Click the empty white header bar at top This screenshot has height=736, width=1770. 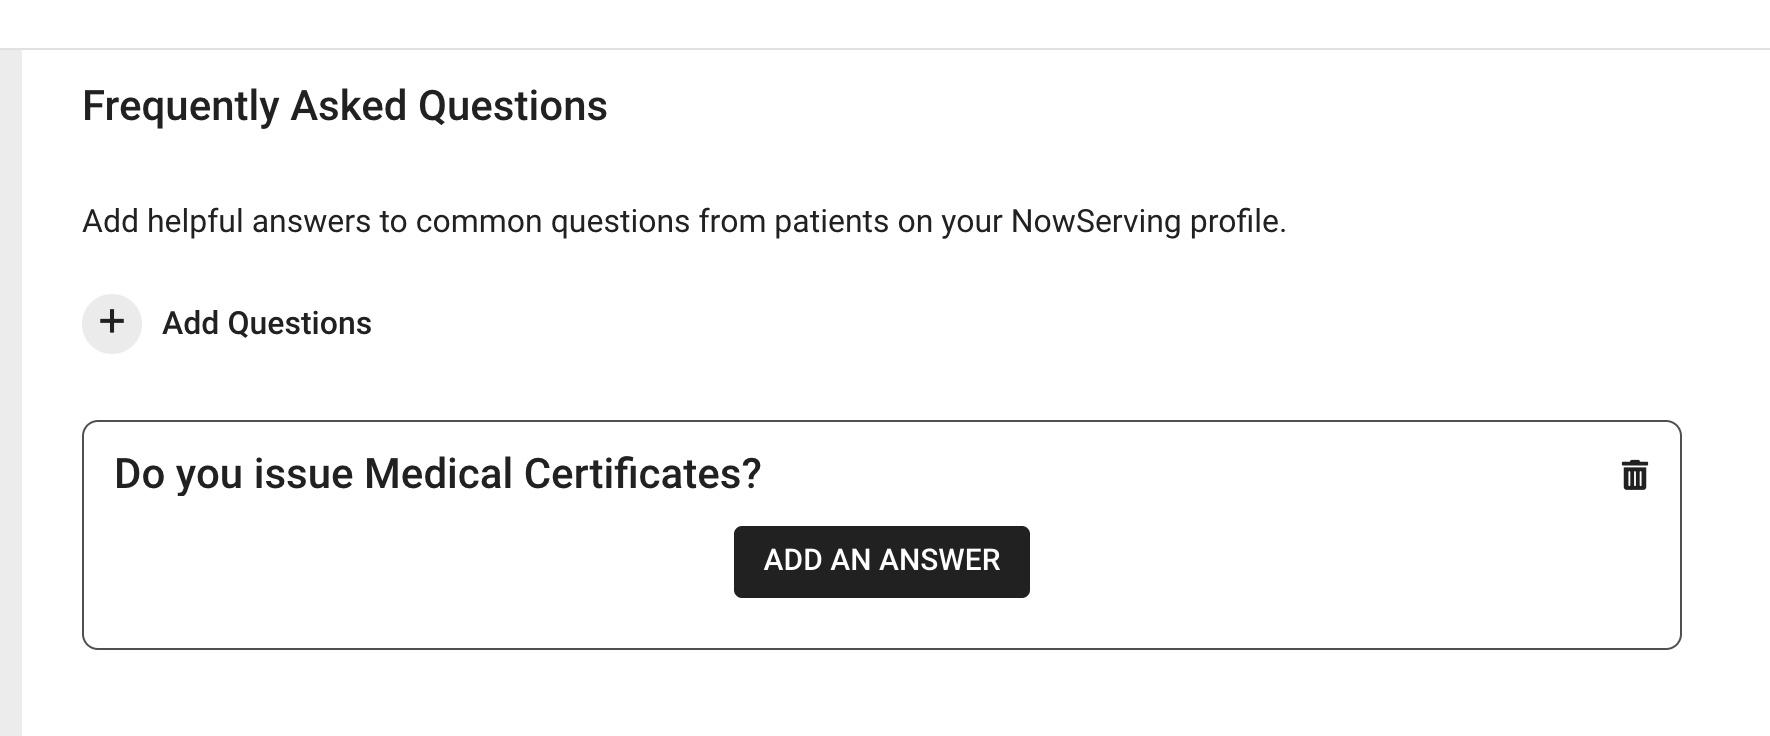click(885, 24)
